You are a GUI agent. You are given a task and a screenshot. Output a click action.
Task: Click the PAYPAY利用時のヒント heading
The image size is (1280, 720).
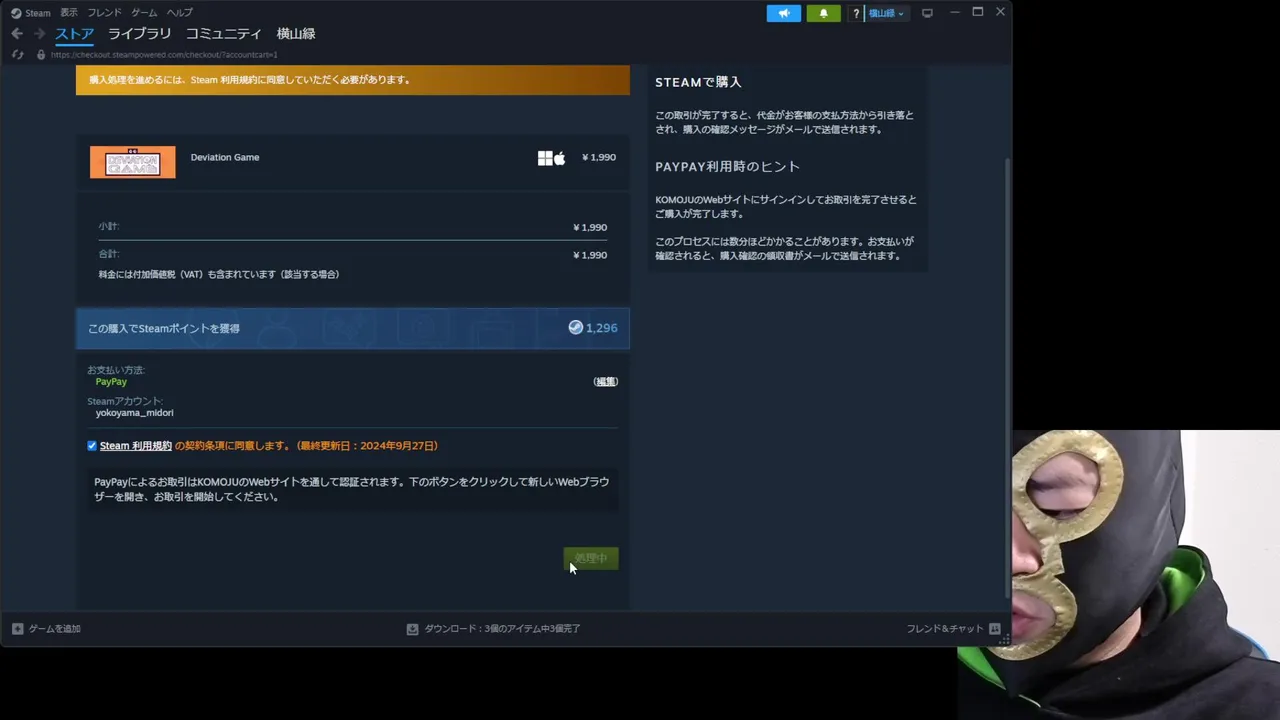(727, 167)
